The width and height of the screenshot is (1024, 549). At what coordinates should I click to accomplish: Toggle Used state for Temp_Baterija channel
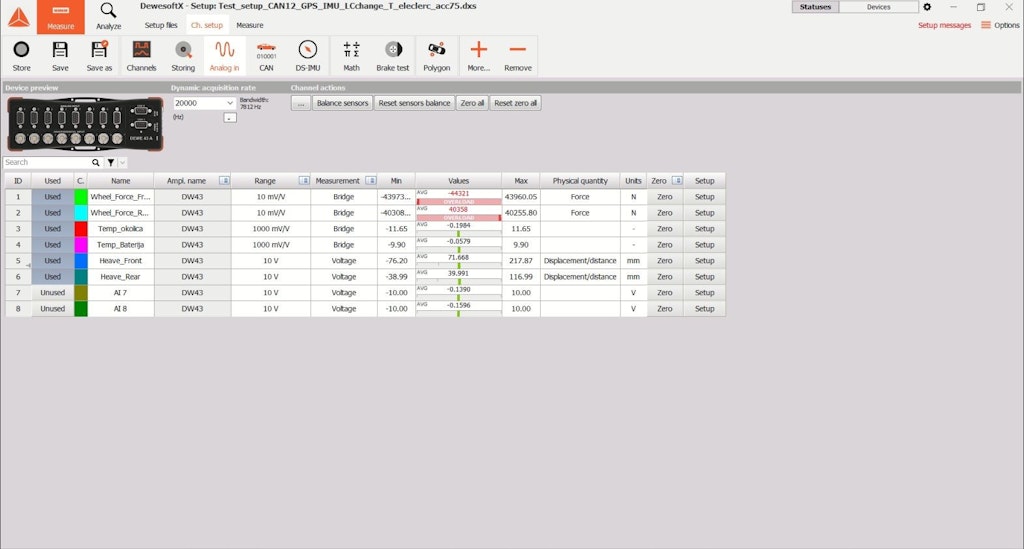53,245
